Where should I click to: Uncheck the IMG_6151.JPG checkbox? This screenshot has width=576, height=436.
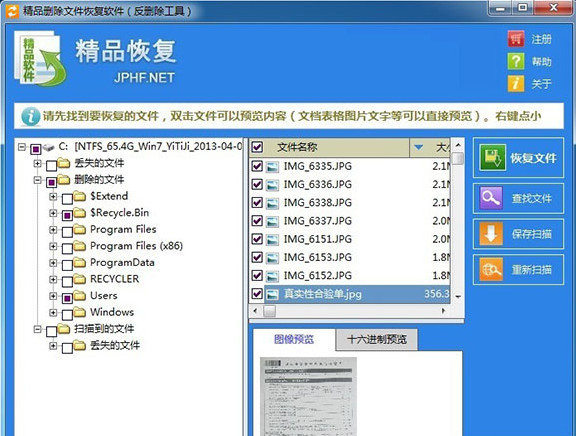coord(257,239)
